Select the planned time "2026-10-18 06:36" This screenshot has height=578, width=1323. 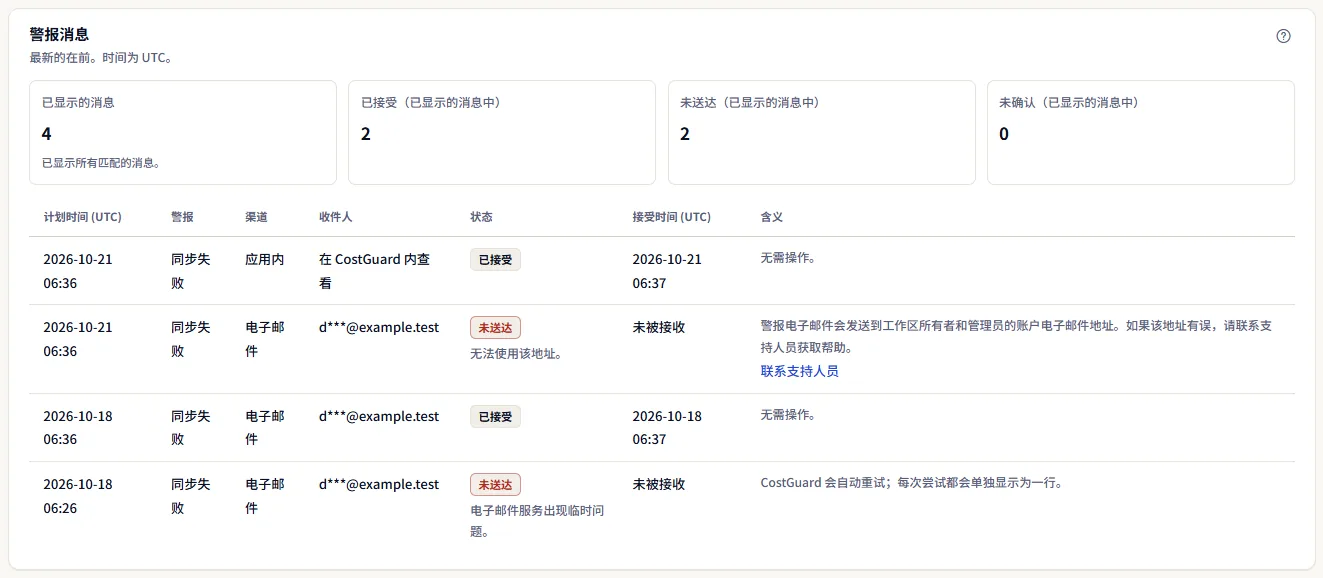coord(78,428)
